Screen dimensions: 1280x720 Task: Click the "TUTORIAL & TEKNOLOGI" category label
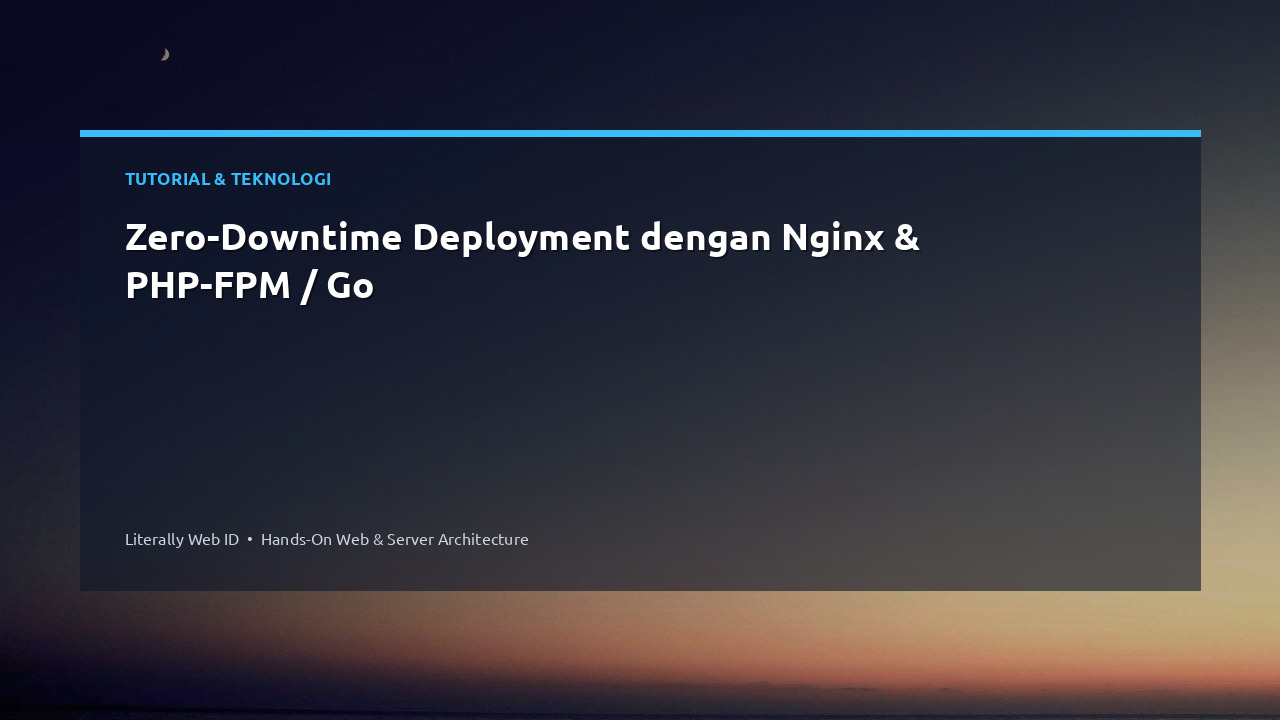pyautogui.click(x=228, y=179)
